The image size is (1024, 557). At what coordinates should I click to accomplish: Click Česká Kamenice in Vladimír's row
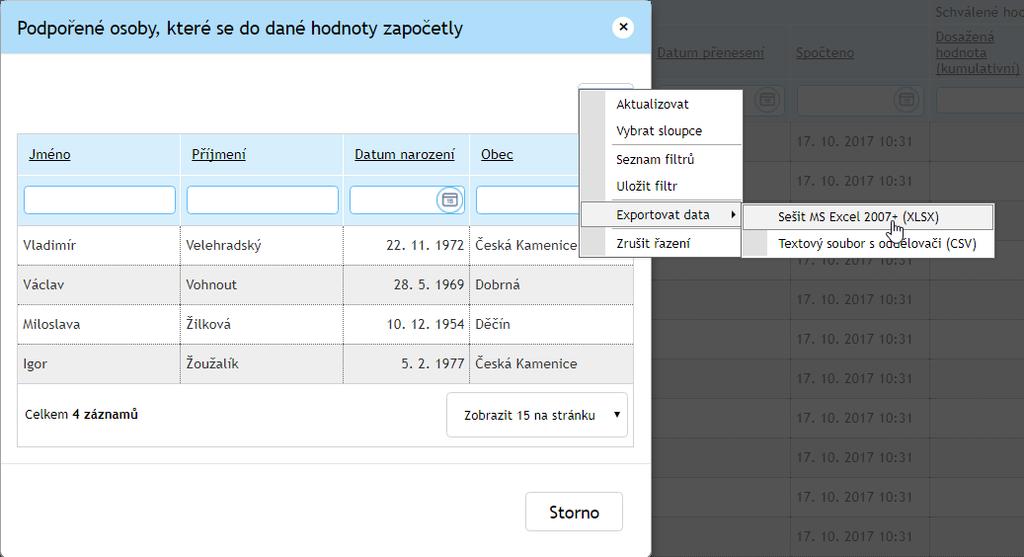tap(525, 246)
